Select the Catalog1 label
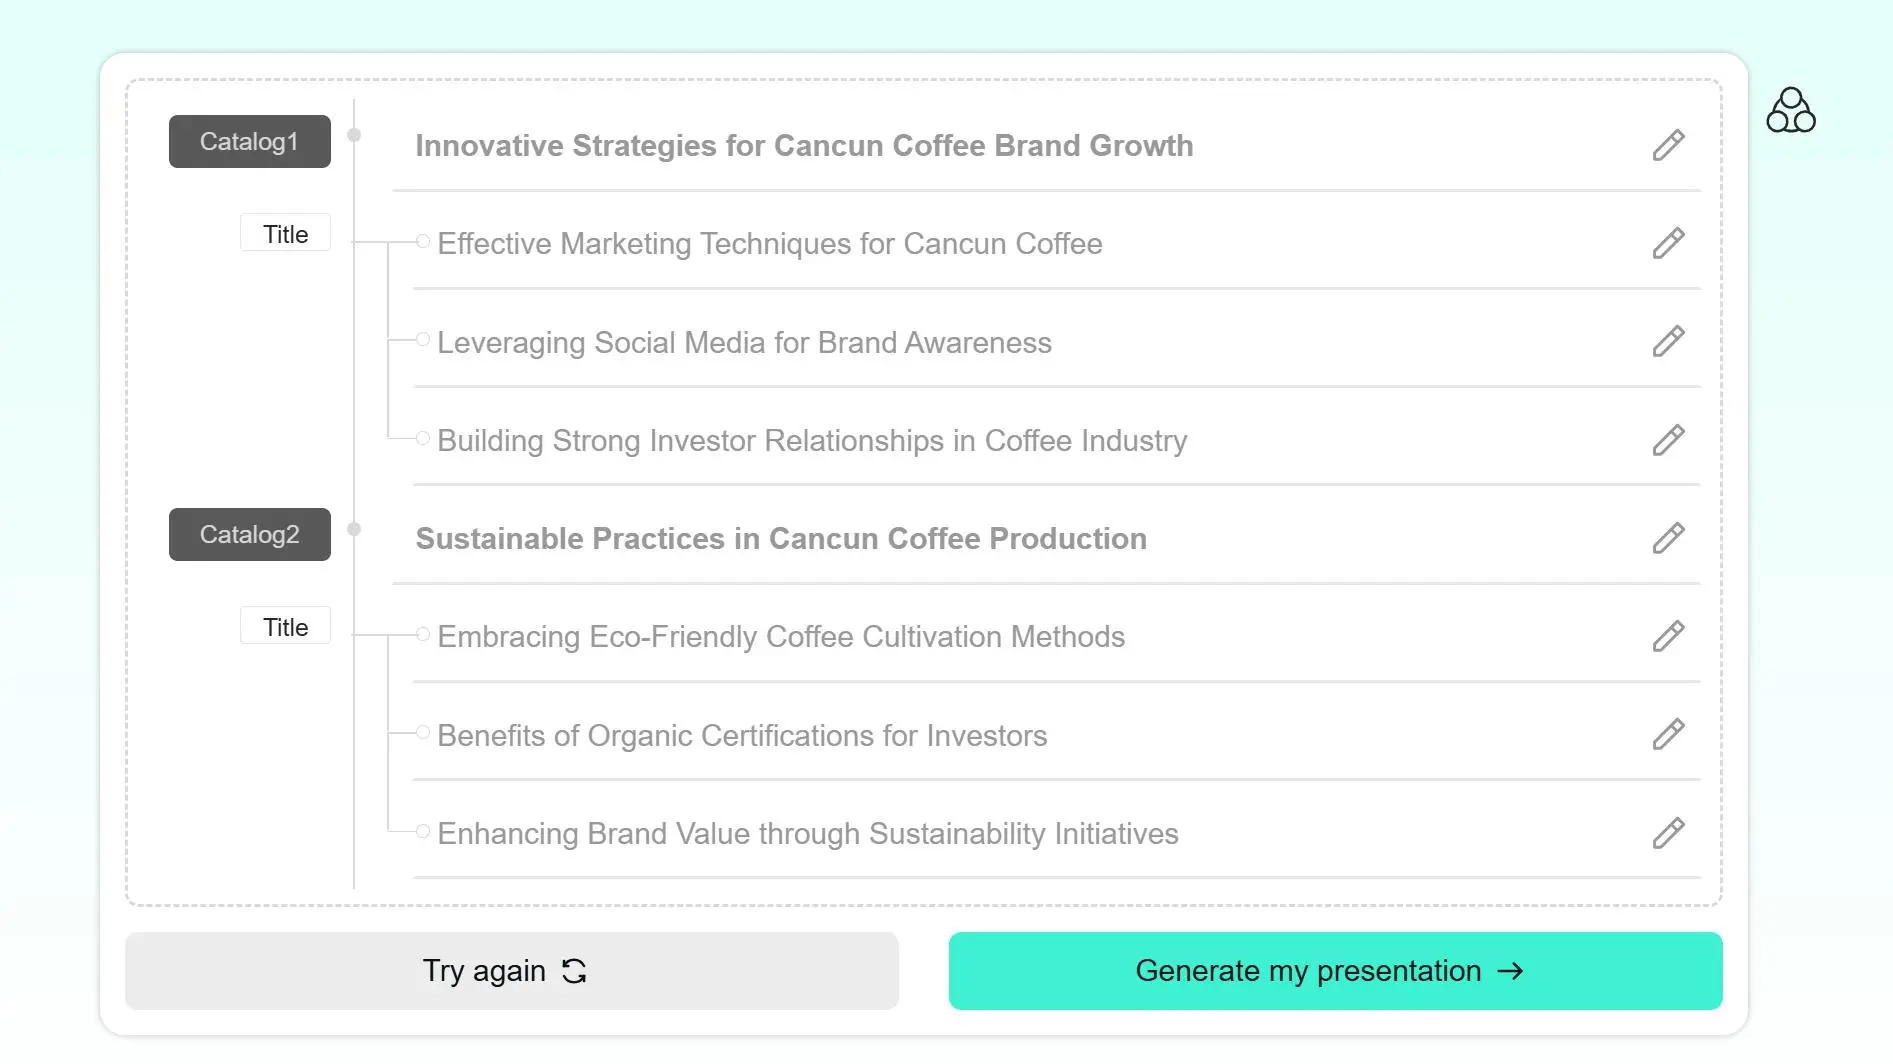 point(249,141)
